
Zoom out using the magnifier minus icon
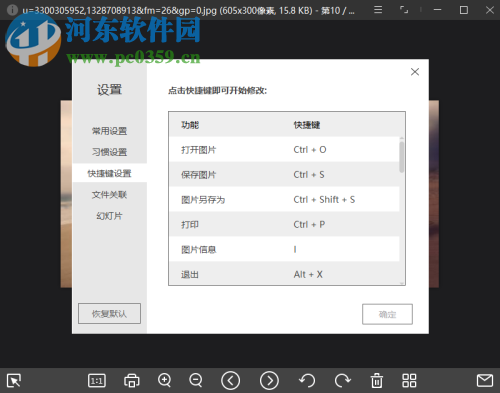click(x=196, y=380)
